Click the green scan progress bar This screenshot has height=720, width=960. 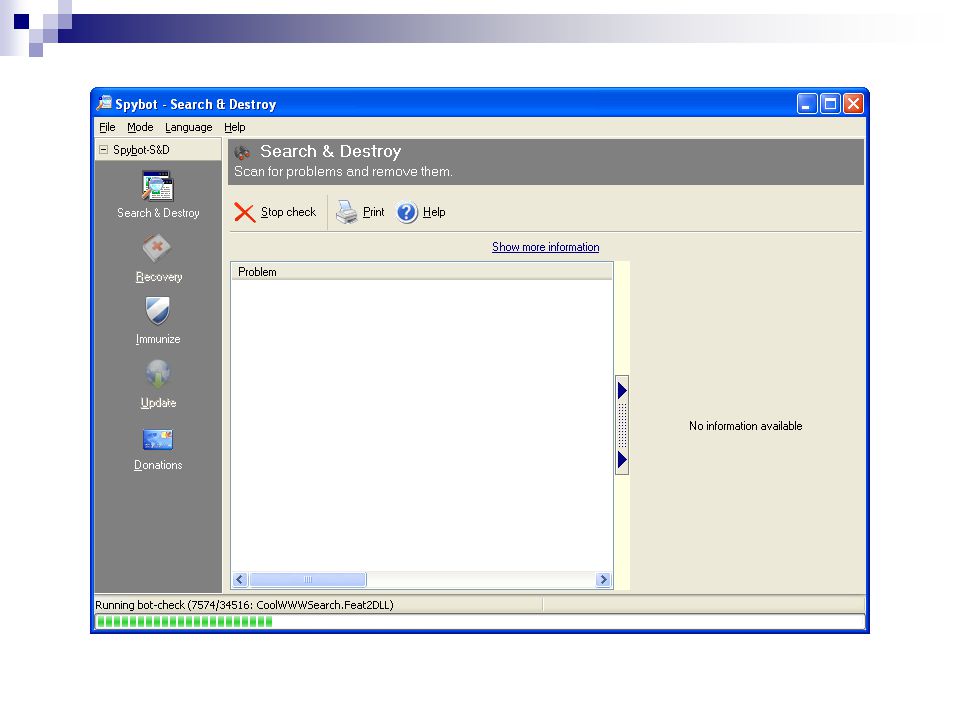[x=480, y=622]
